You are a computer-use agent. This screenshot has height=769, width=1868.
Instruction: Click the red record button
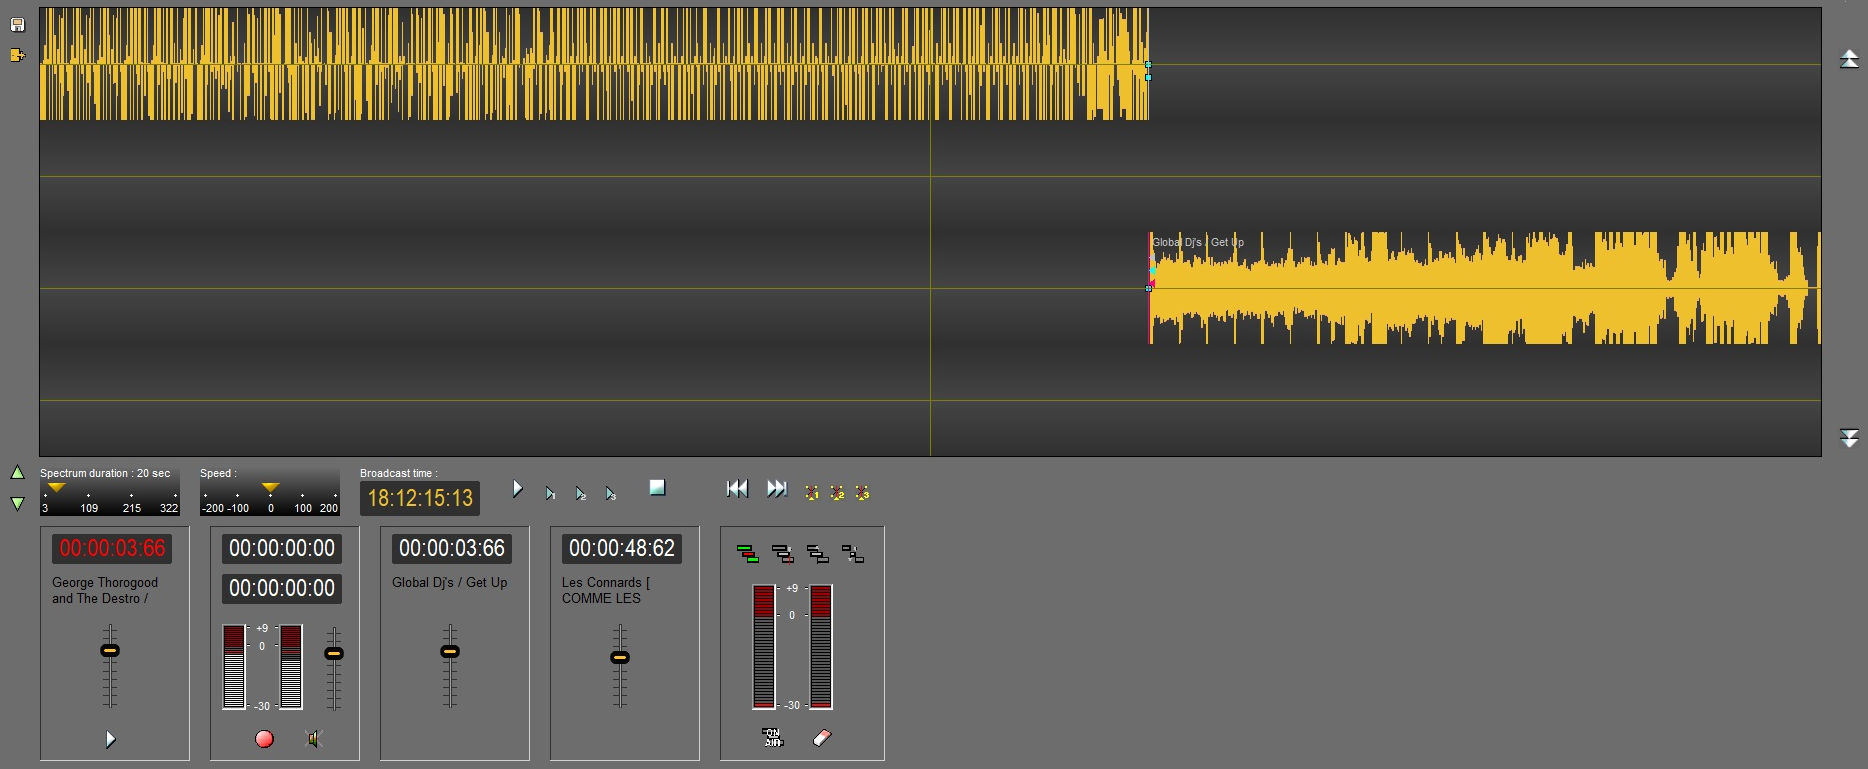pos(264,739)
